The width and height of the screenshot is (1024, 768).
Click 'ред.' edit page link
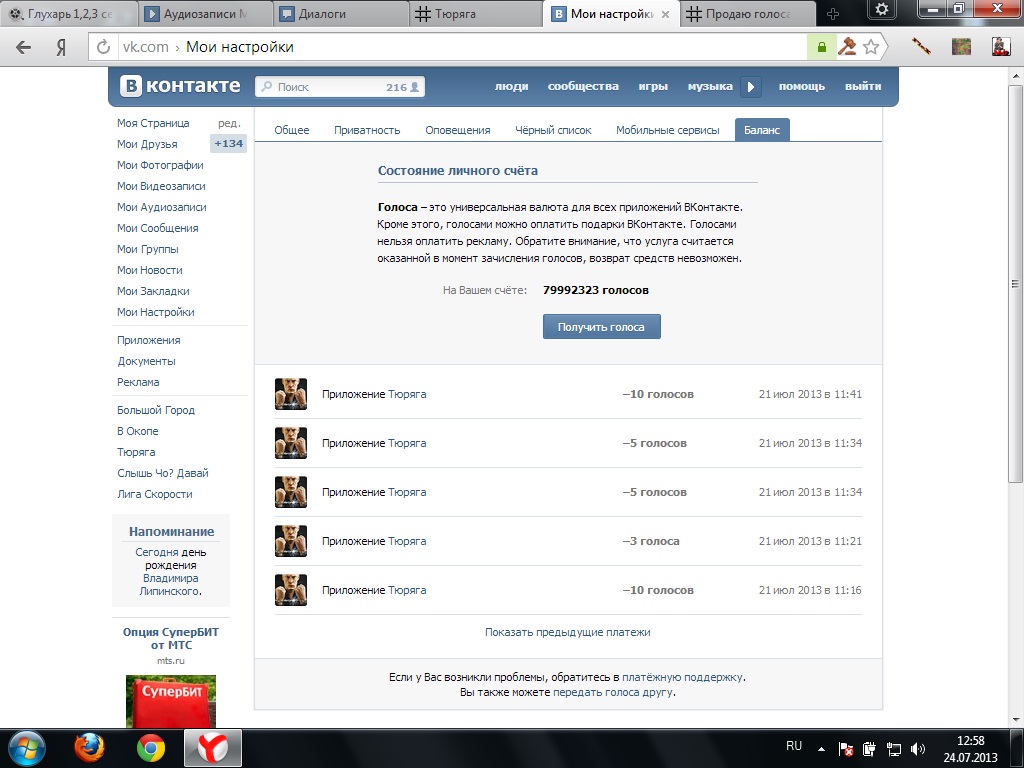(229, 123)
